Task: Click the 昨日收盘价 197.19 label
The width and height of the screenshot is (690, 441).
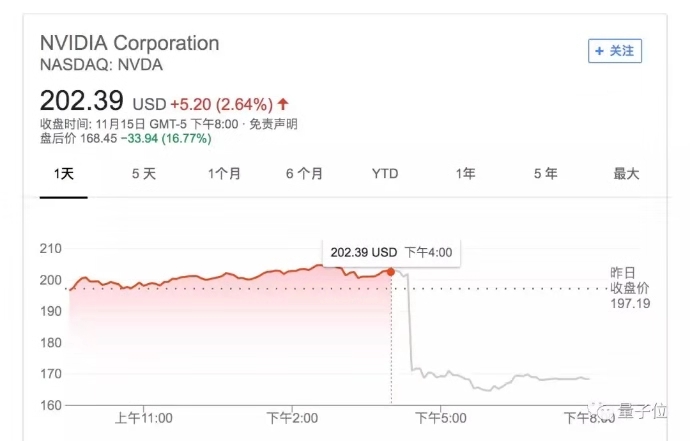Action: [630, 288]
